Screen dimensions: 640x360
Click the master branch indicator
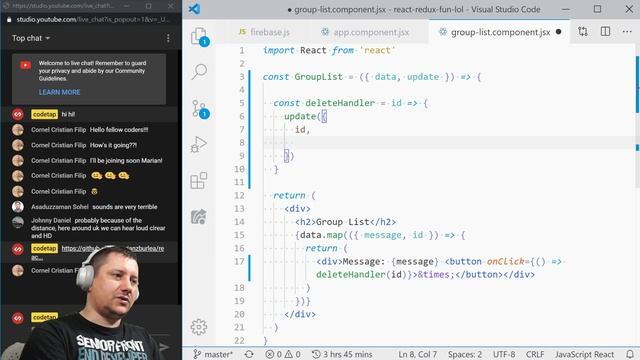pos(213,354)
